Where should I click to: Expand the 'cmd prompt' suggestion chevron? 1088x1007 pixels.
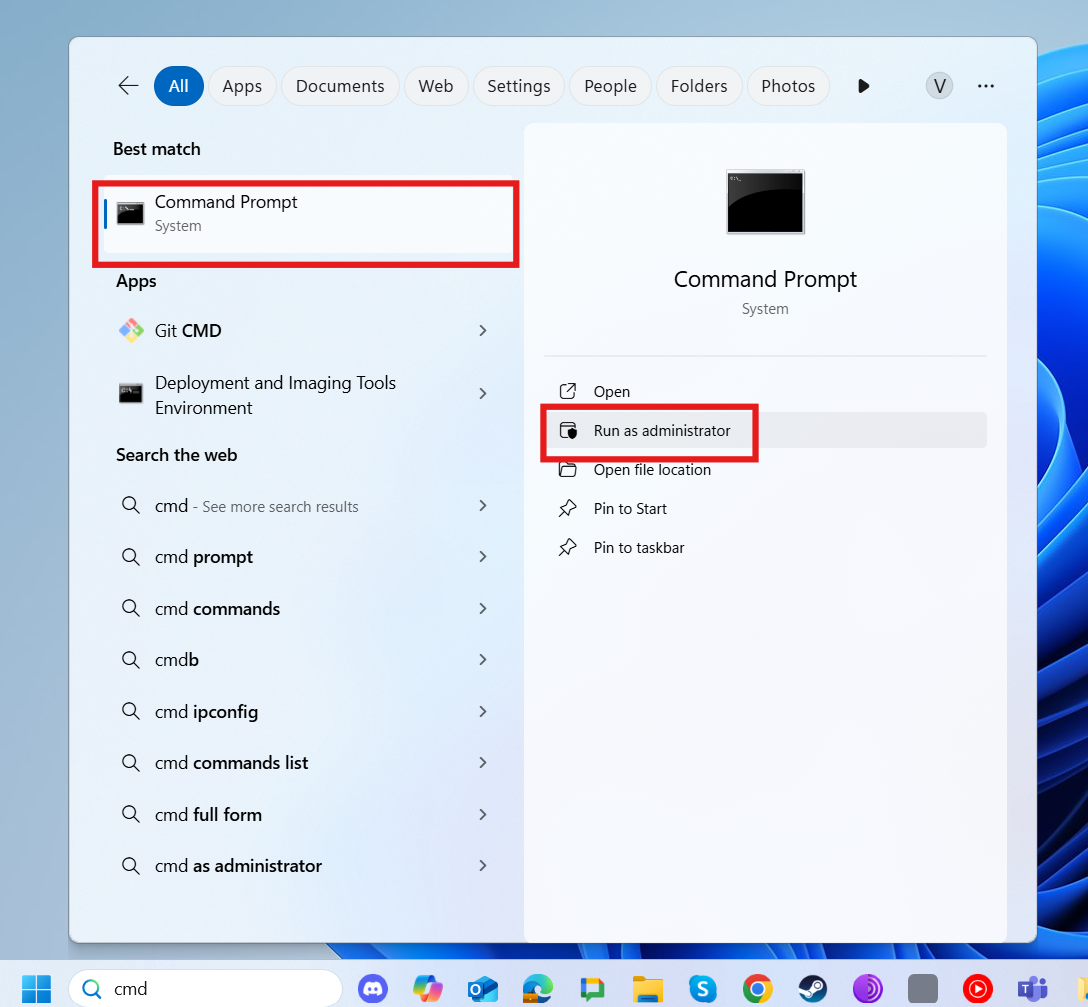[483, 557]
